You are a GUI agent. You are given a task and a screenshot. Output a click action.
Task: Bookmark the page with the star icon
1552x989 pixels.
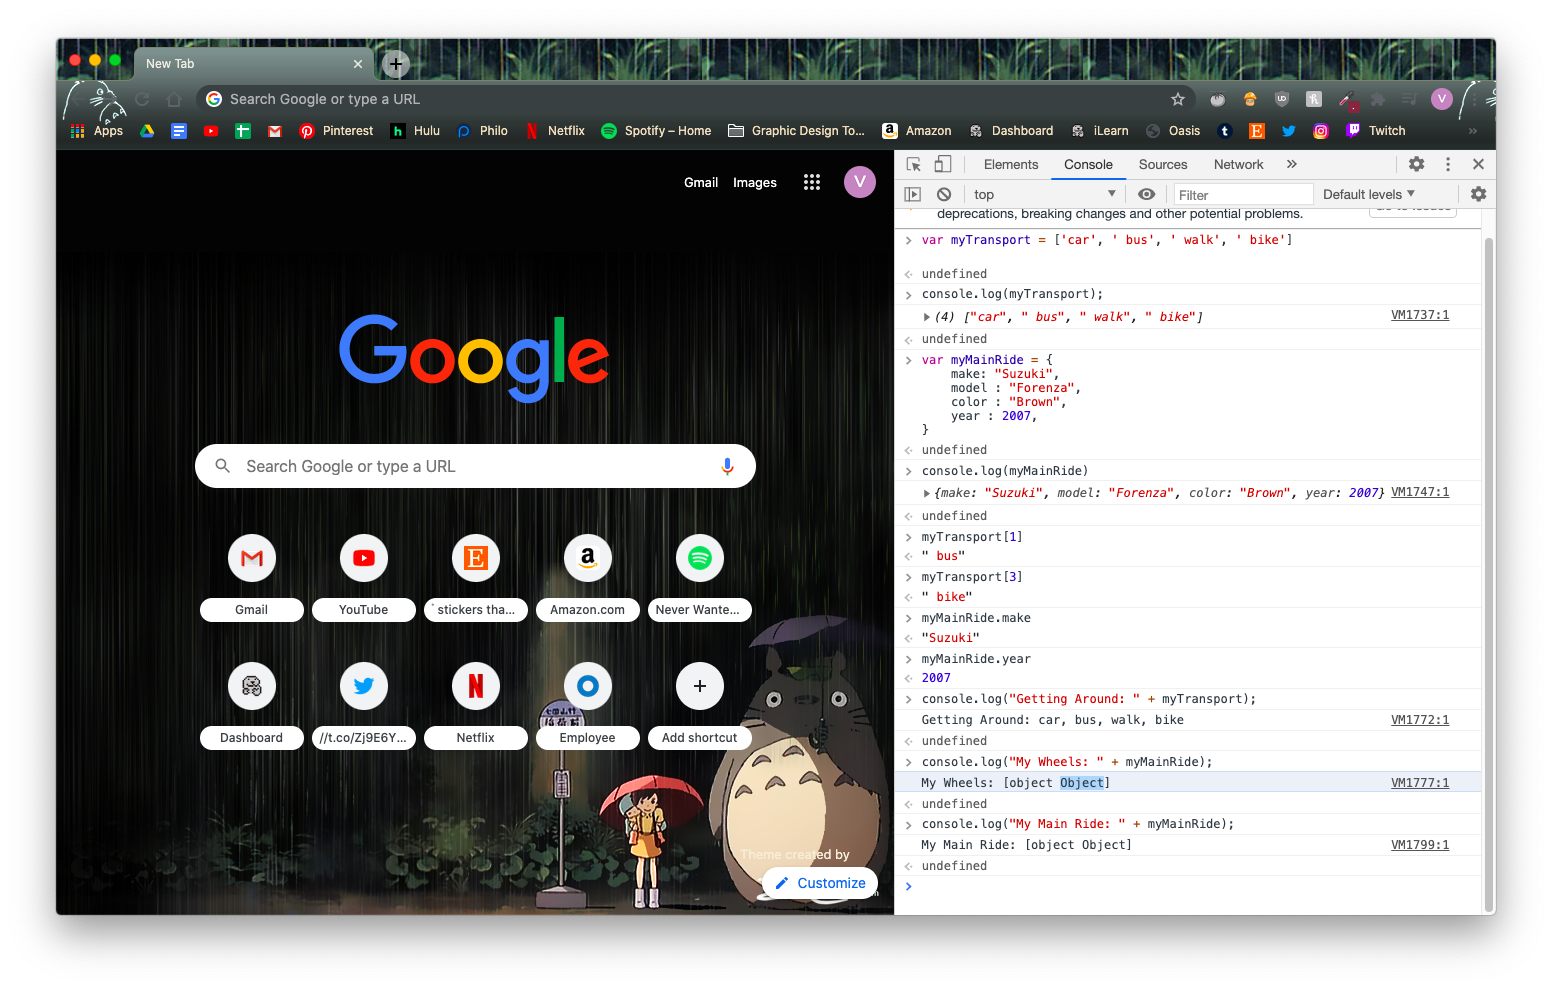1178,100
